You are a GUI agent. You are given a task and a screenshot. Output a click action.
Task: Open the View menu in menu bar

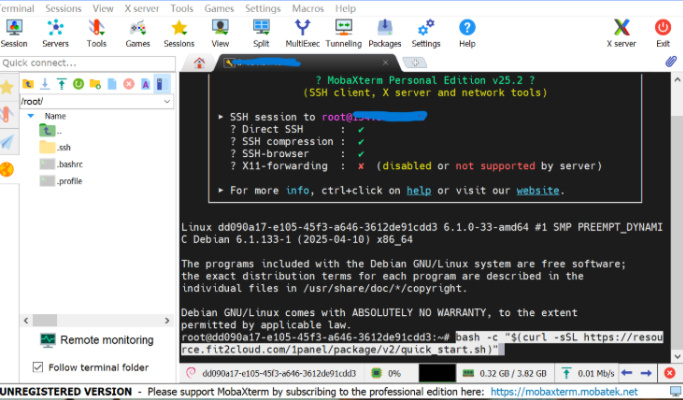click(103, 8)
